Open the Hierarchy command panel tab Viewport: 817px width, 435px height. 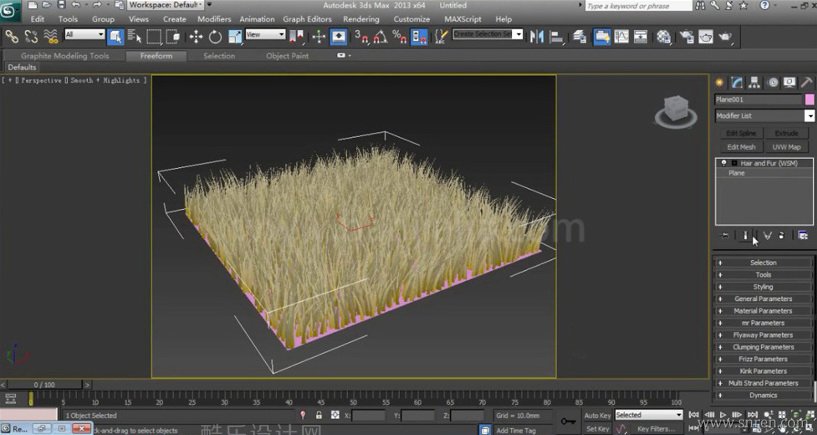coord(755,82)
